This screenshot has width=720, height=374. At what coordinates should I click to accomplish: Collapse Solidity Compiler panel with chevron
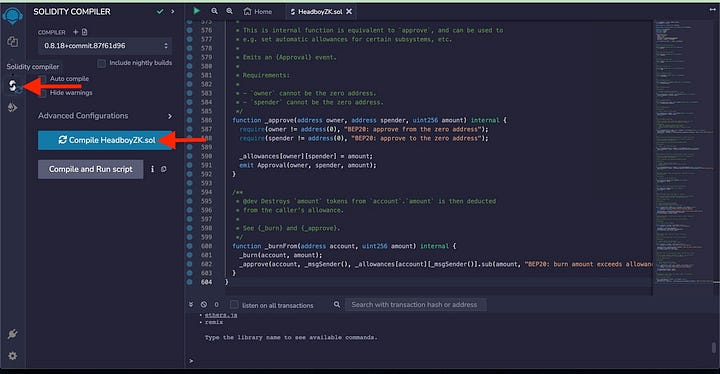click(x=173, y=11)
